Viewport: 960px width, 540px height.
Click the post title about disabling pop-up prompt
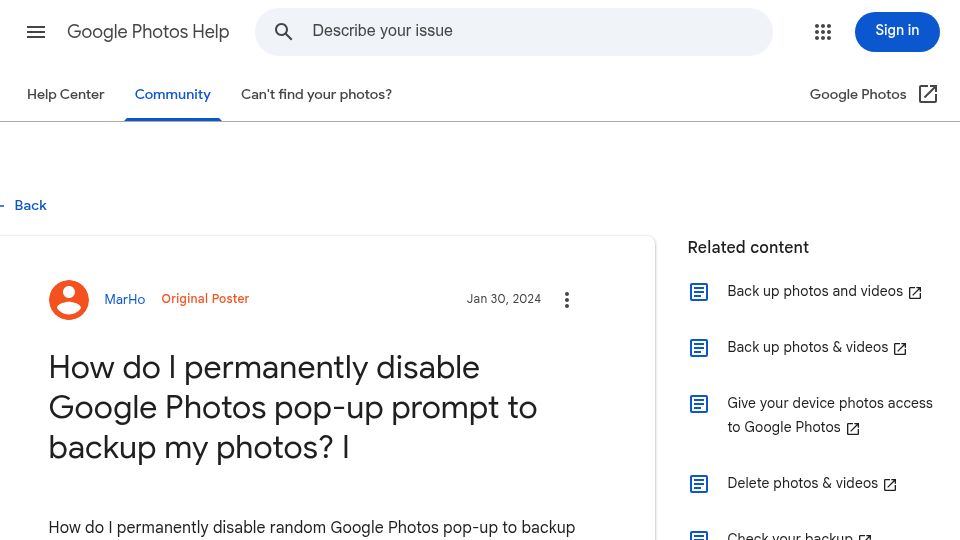coord(293,408)
